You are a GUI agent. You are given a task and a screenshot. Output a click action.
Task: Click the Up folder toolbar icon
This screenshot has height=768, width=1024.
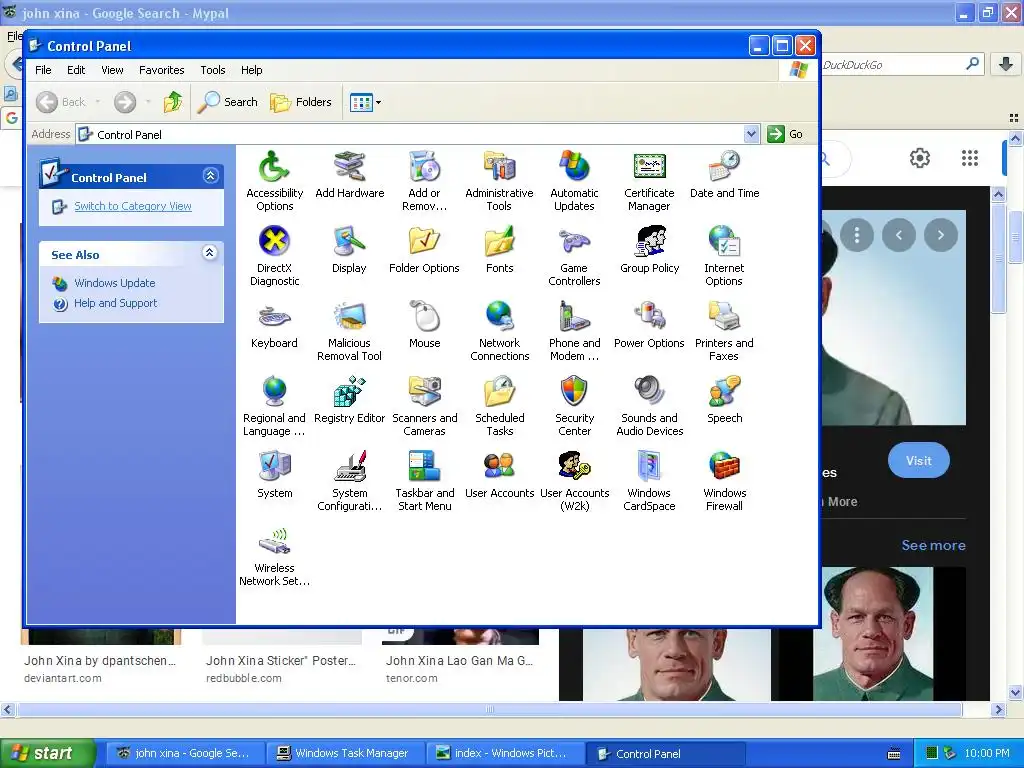pyautogui.click(x=173, y=102)
